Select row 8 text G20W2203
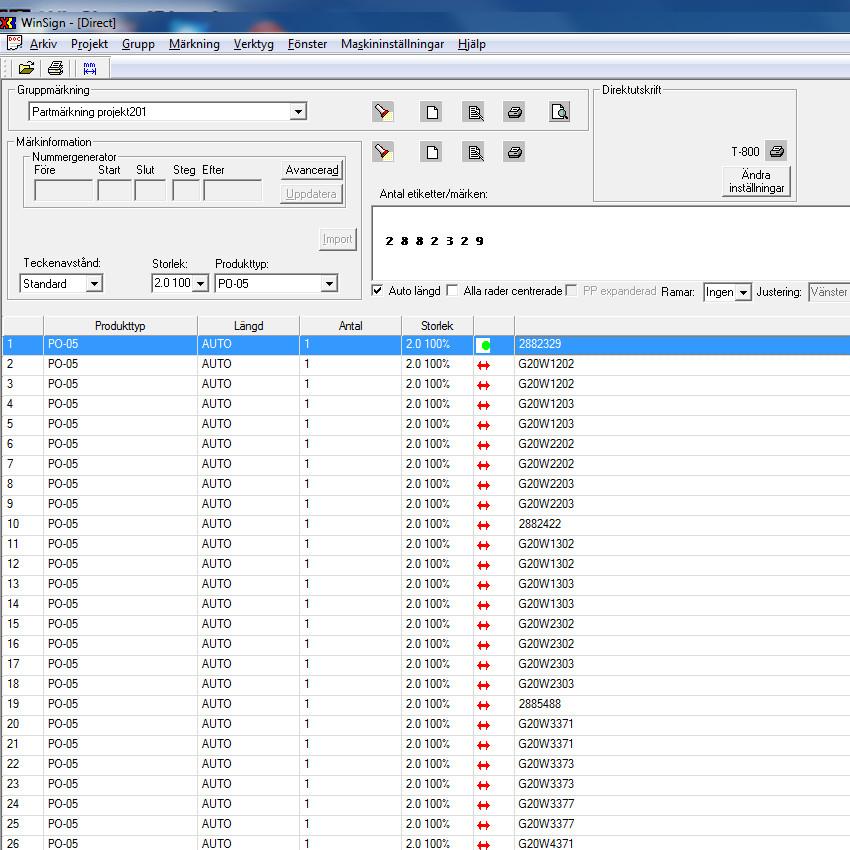This screenshot has height=850, width=850. coord(545,484)
